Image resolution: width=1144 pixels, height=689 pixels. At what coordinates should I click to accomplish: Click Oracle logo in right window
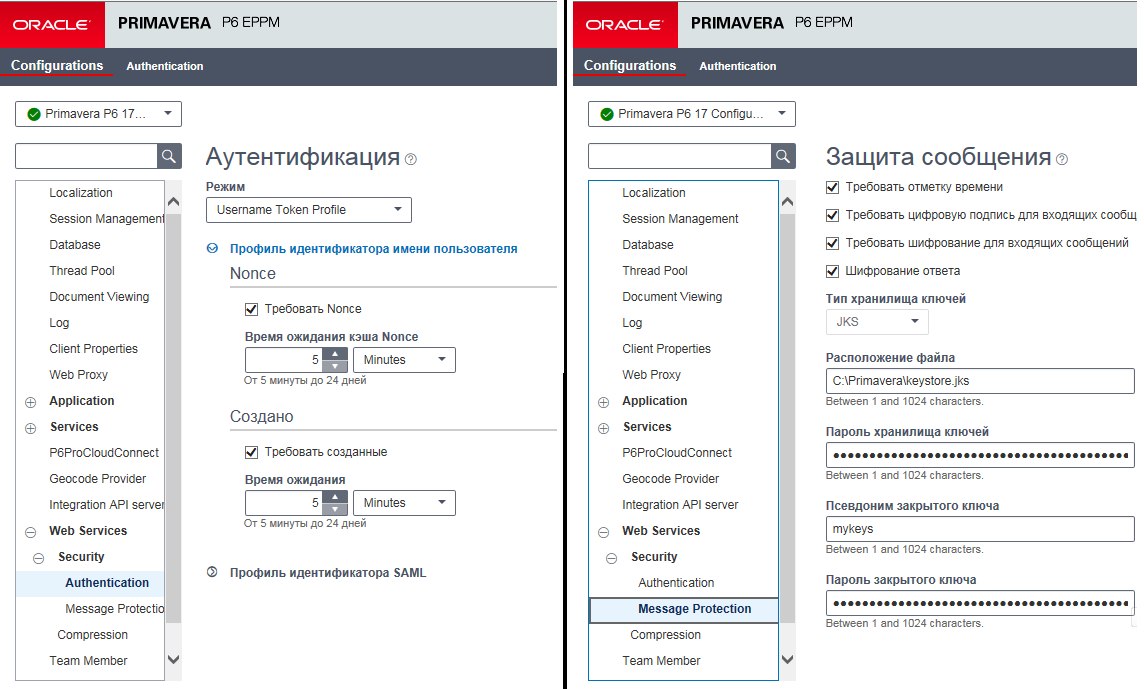pyautogui.click(x=625, y=25)
